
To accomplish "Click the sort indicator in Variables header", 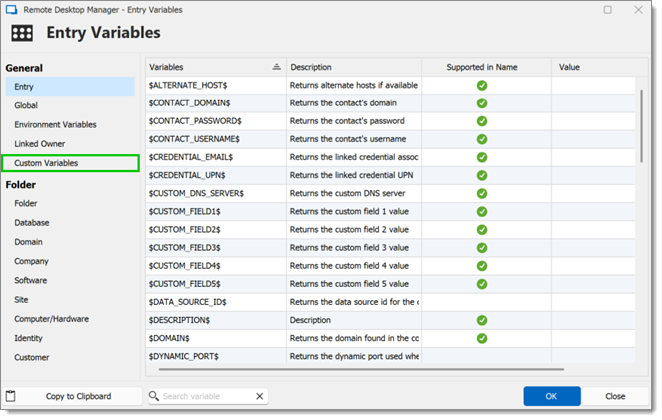I will click(x=277, y=67).
